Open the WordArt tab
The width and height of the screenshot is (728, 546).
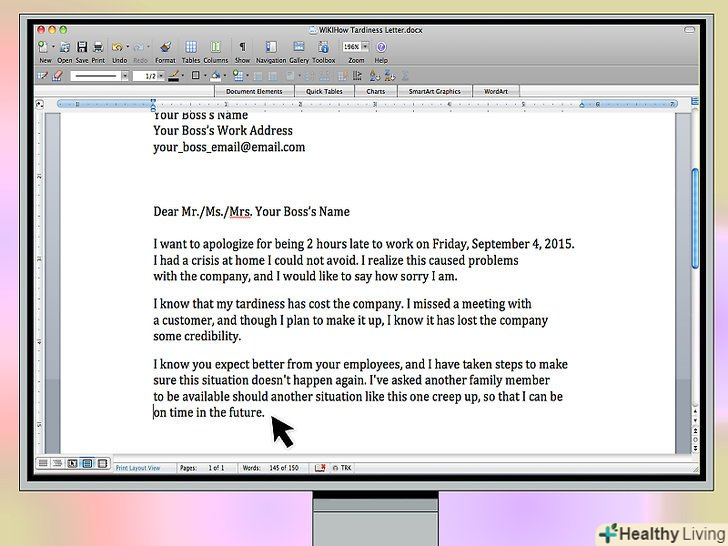(x=496, y=91)
